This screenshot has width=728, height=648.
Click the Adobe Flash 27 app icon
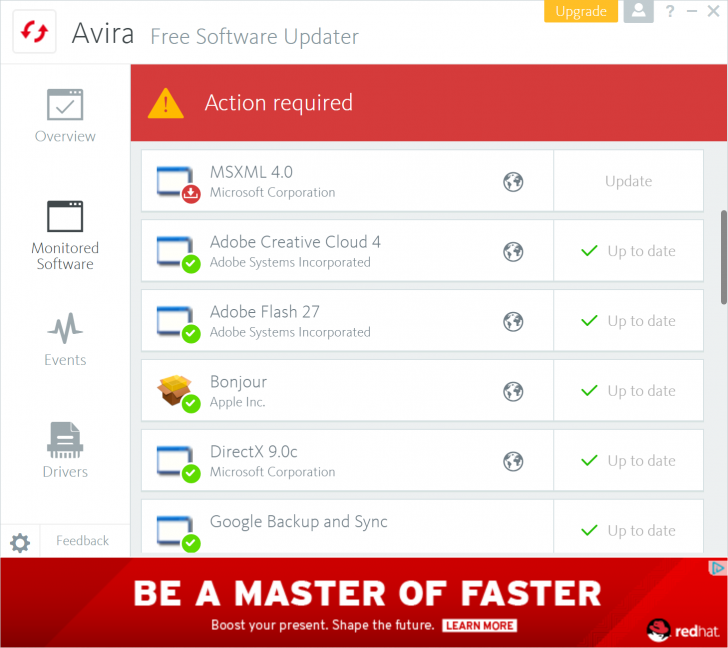click(x=178, y=324)
